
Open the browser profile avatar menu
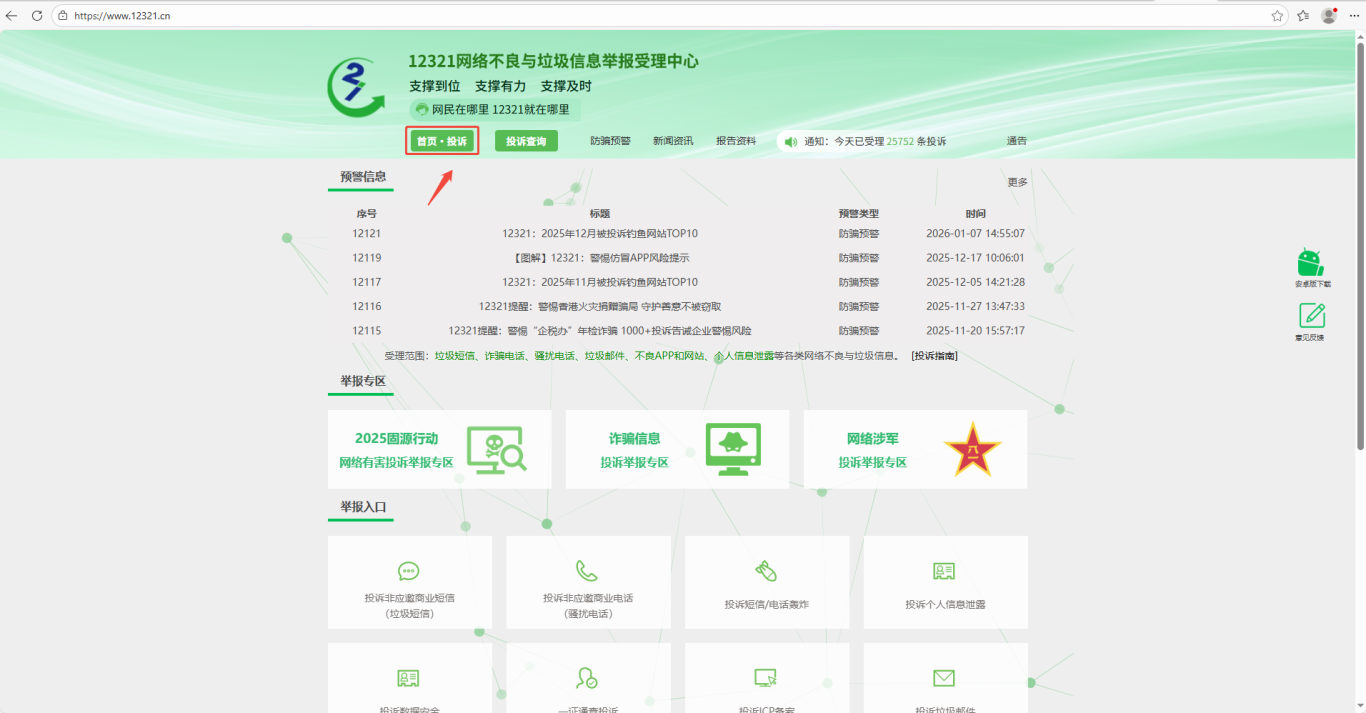tap(1329, 16)
